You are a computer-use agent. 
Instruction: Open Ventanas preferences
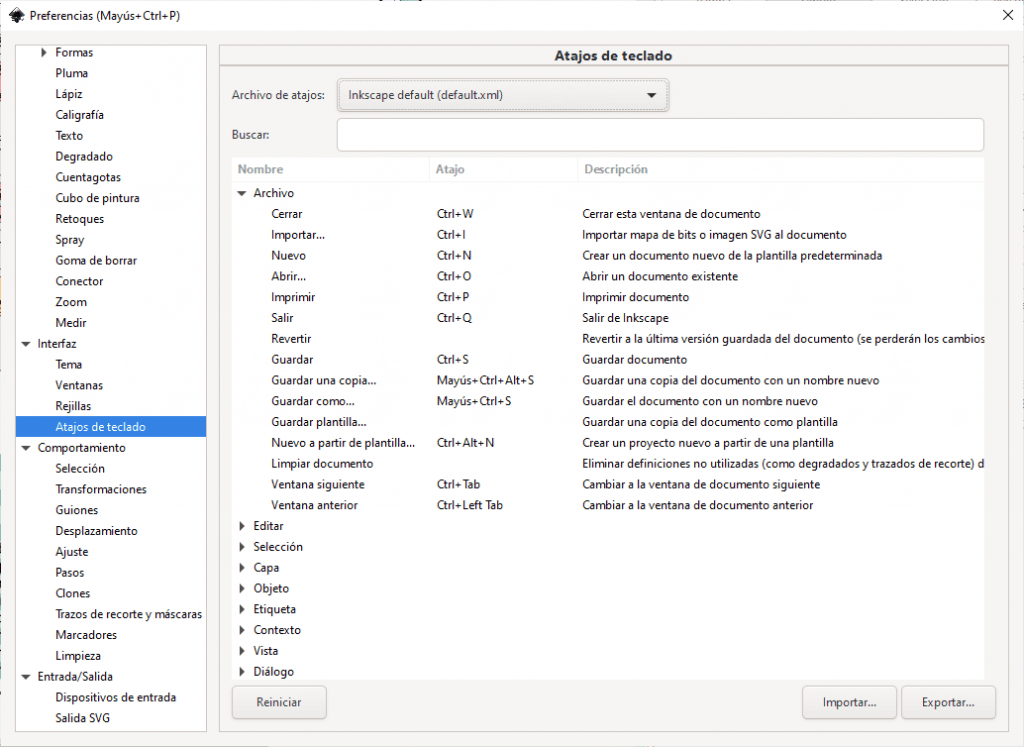[x=79, y=385]
